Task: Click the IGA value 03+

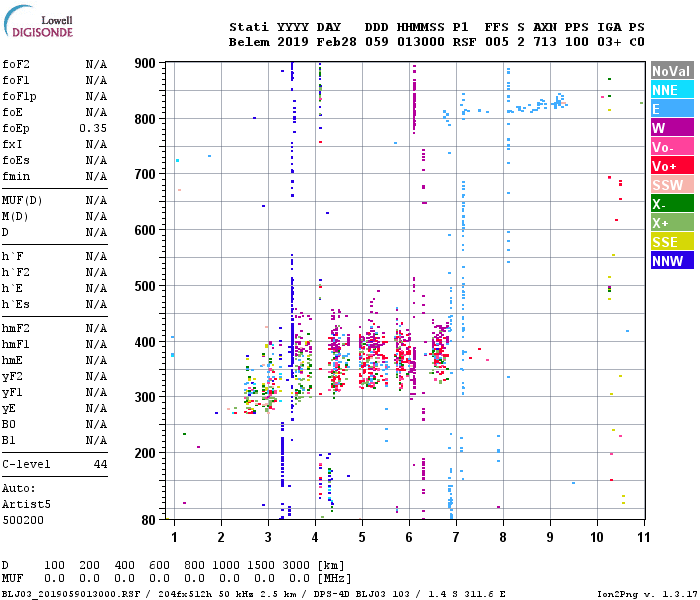Action: point(609,42)
